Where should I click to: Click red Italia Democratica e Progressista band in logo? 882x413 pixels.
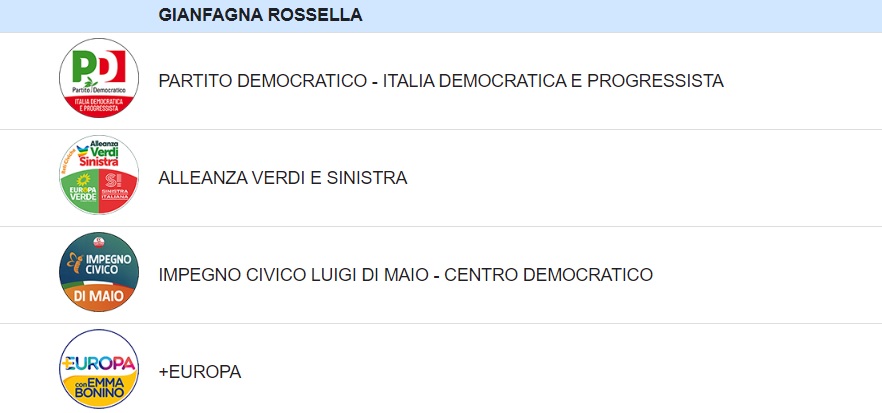click(x=99, y=105)
